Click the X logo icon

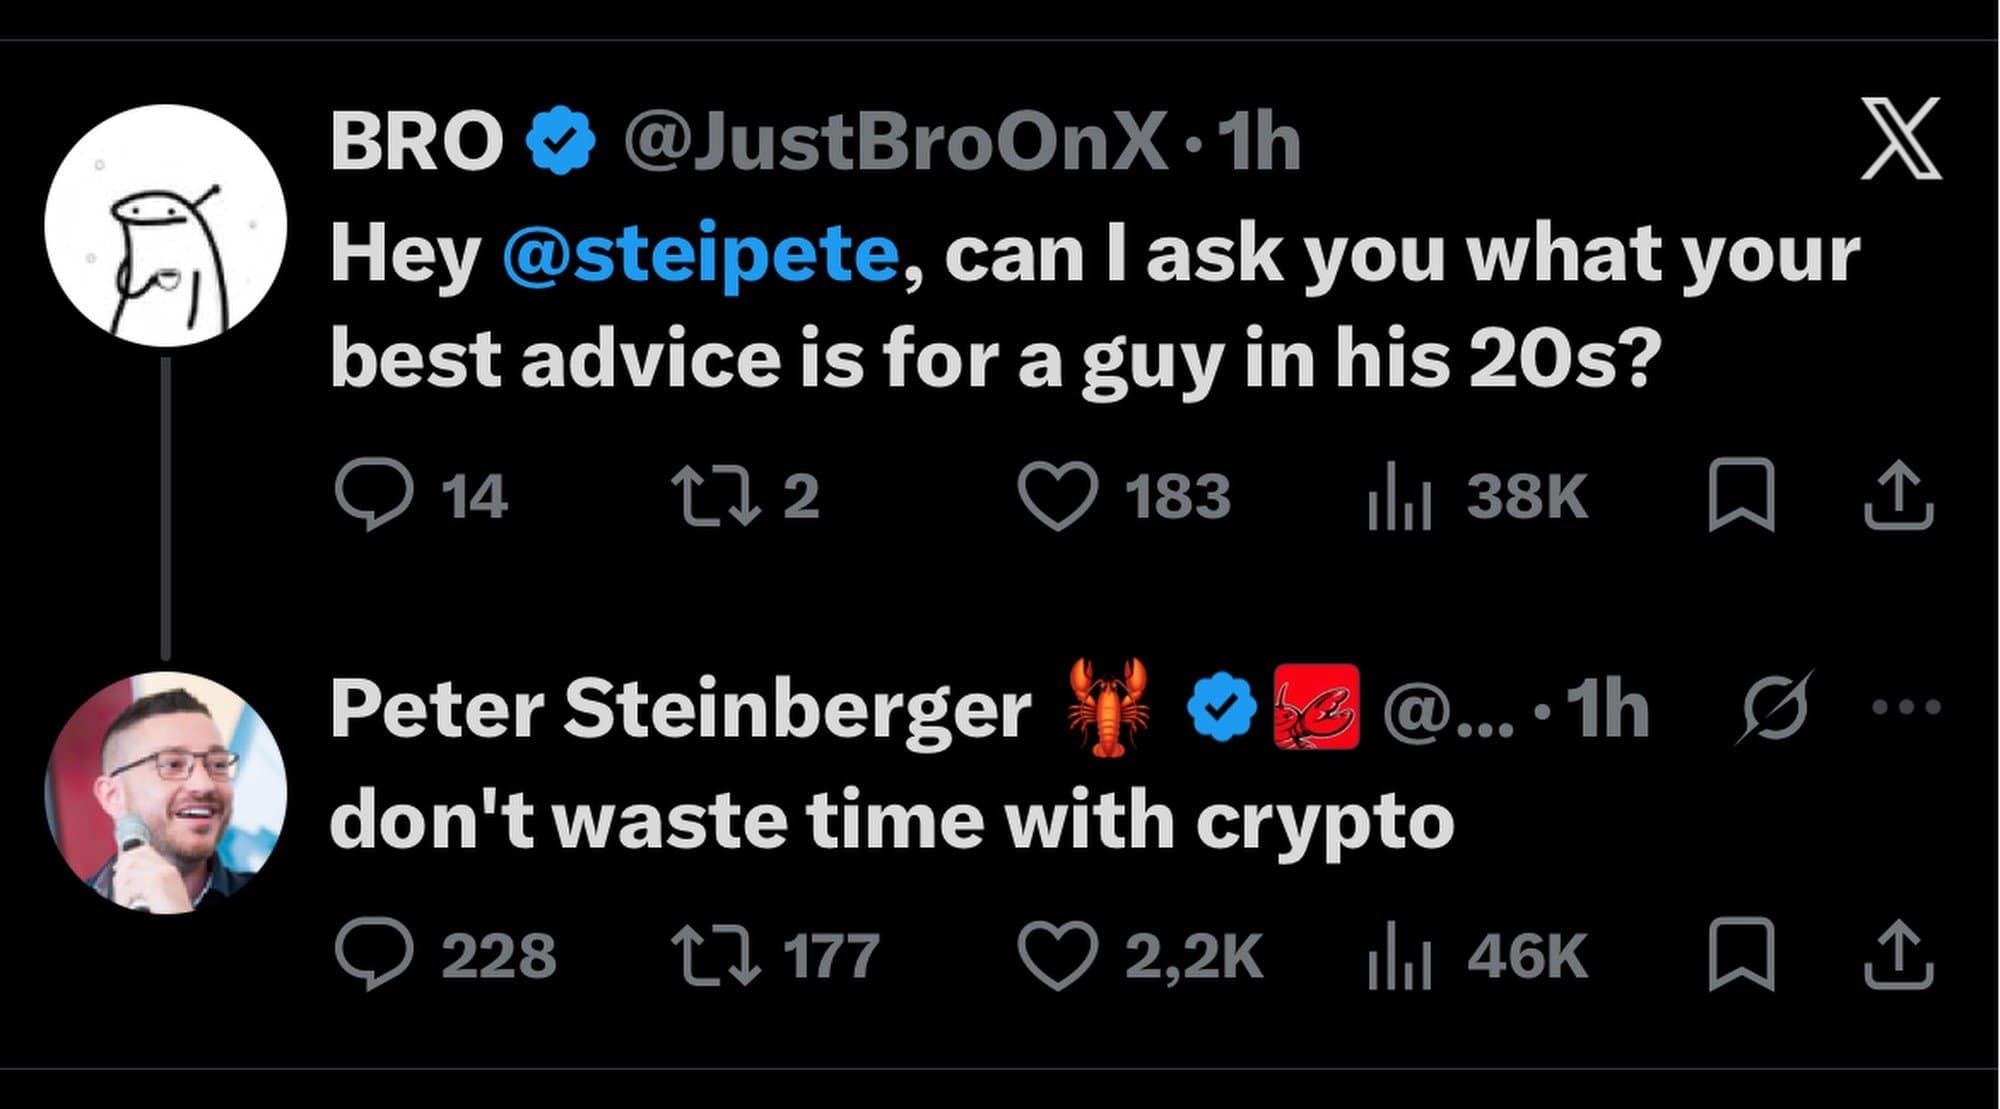[x=1900, y=139]
